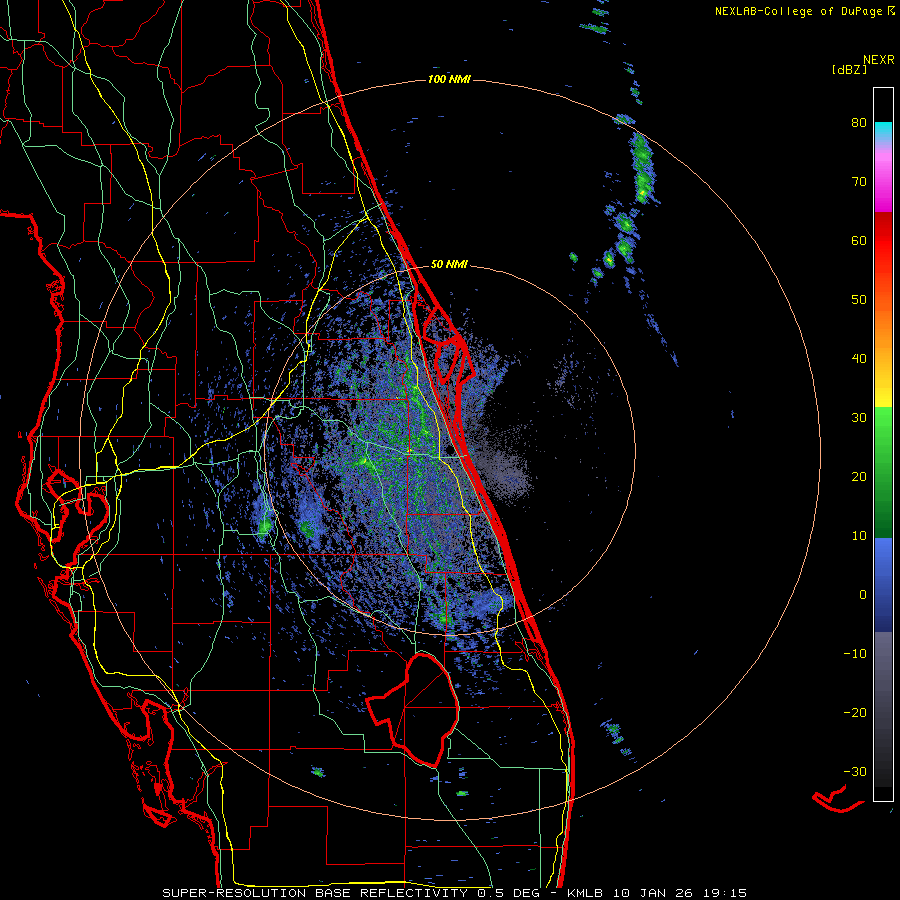Click the green band of the color bar

tap(883, 472)
